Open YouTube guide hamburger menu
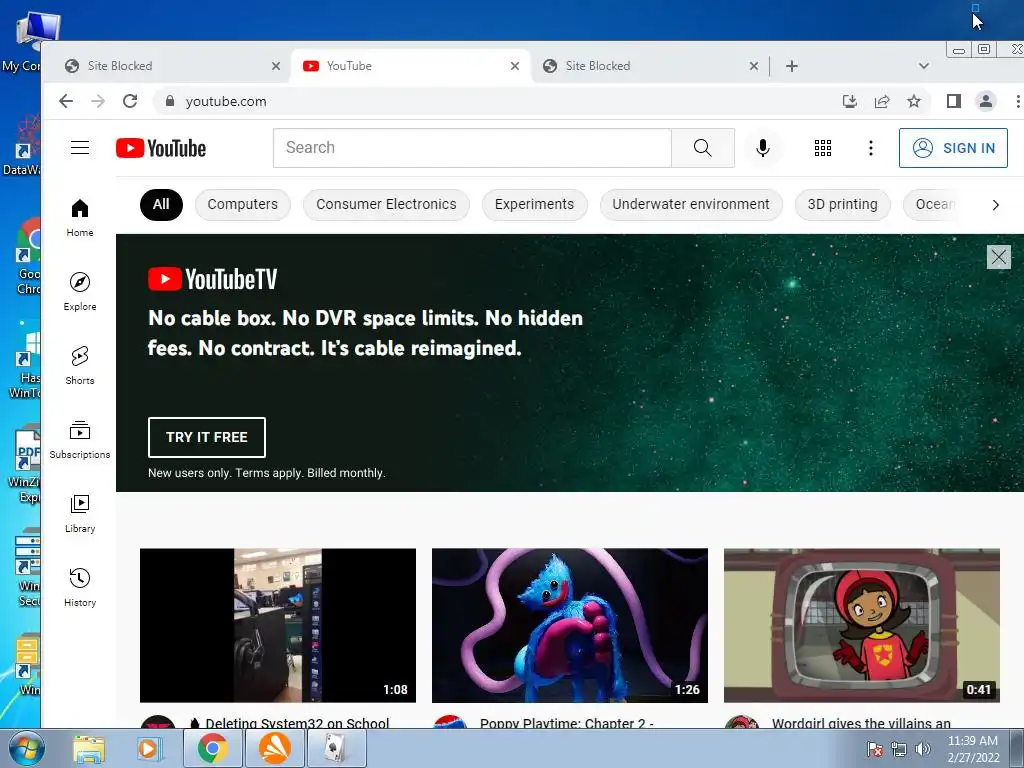The width and height of the screenshot is (1024, 768). (80, 148)
